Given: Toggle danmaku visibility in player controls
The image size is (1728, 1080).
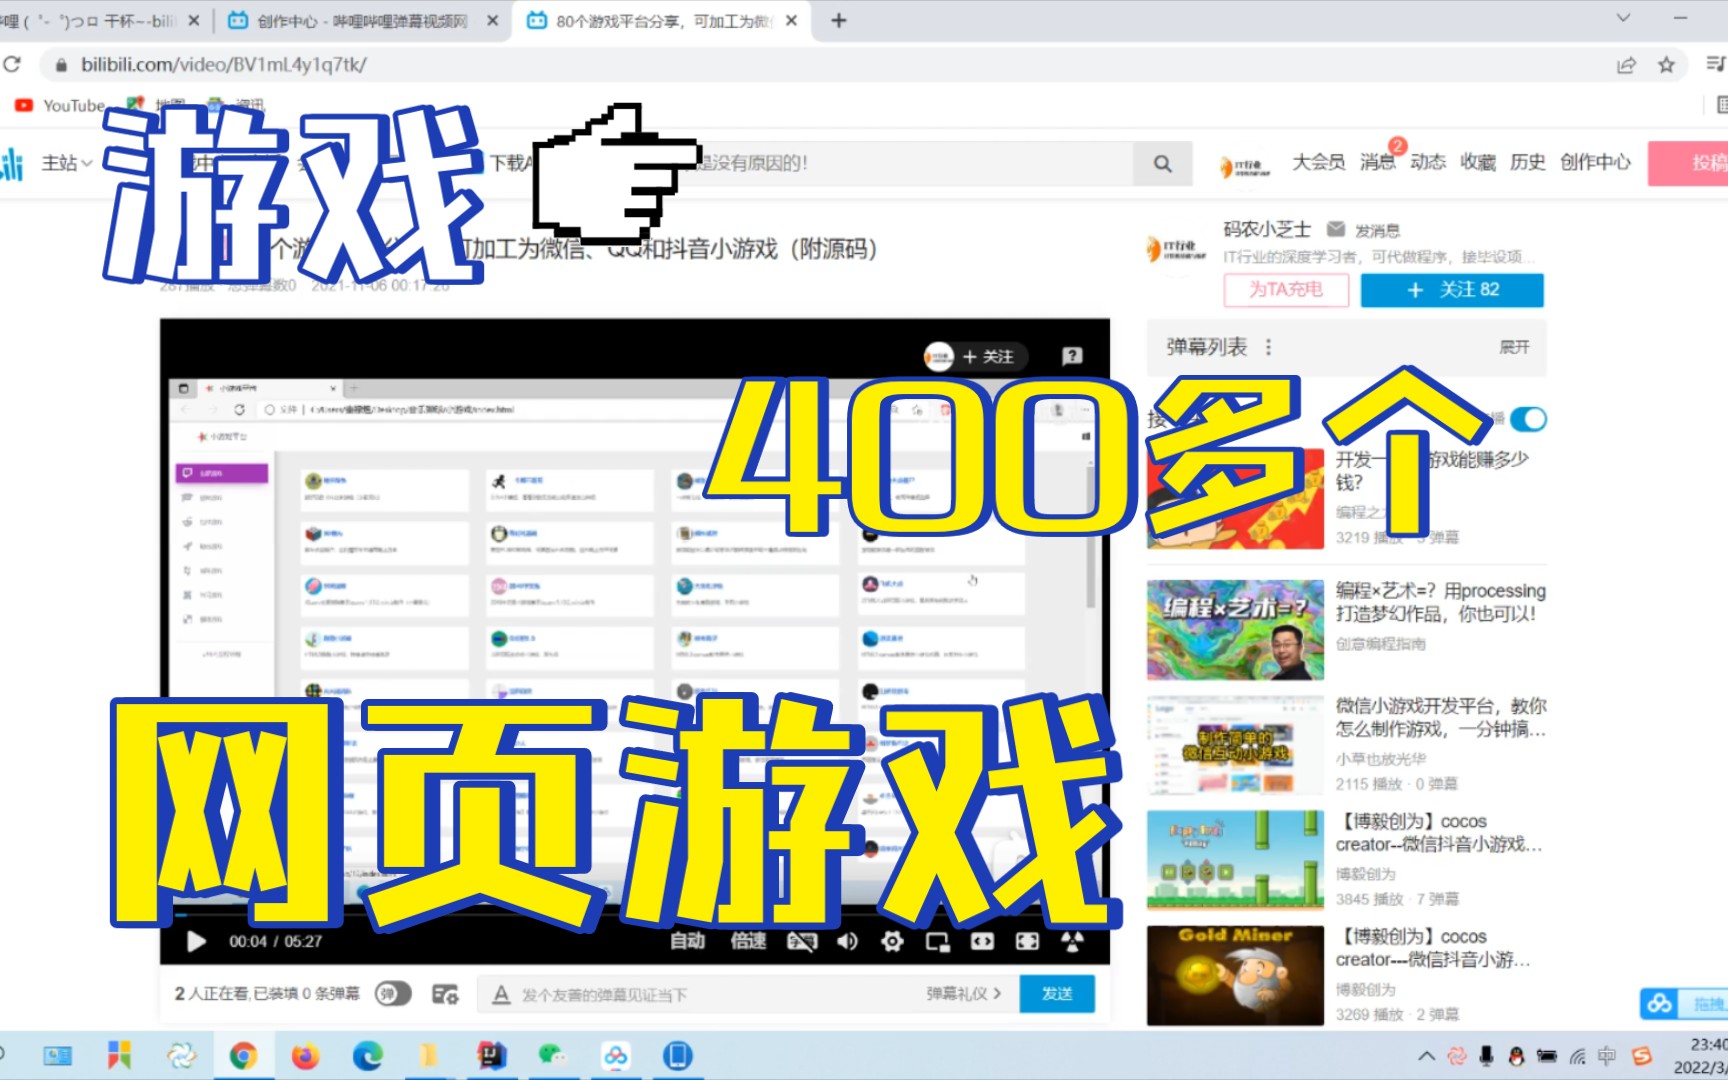Looking at the screenshot, I should [802, 941].
